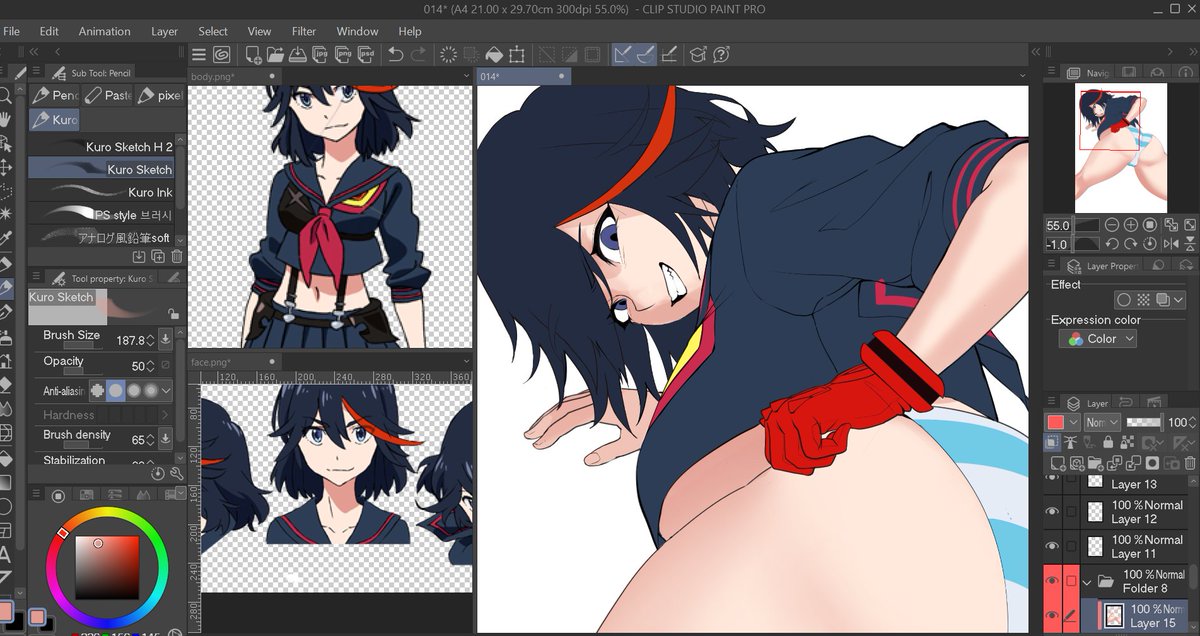Open command bar hamburger menu

[199, 54]
